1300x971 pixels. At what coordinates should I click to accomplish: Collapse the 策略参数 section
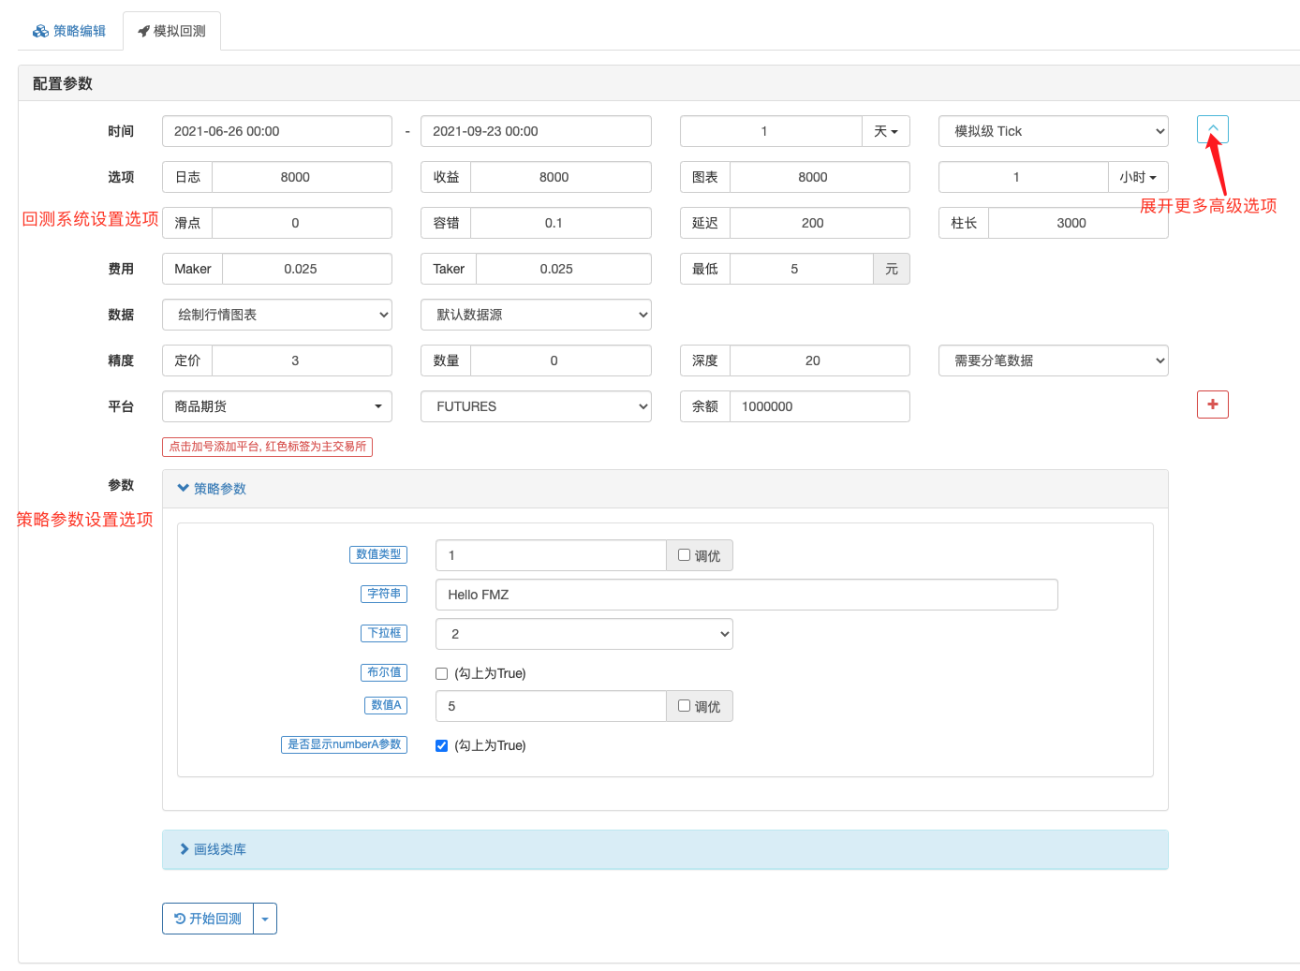[212, 488]
